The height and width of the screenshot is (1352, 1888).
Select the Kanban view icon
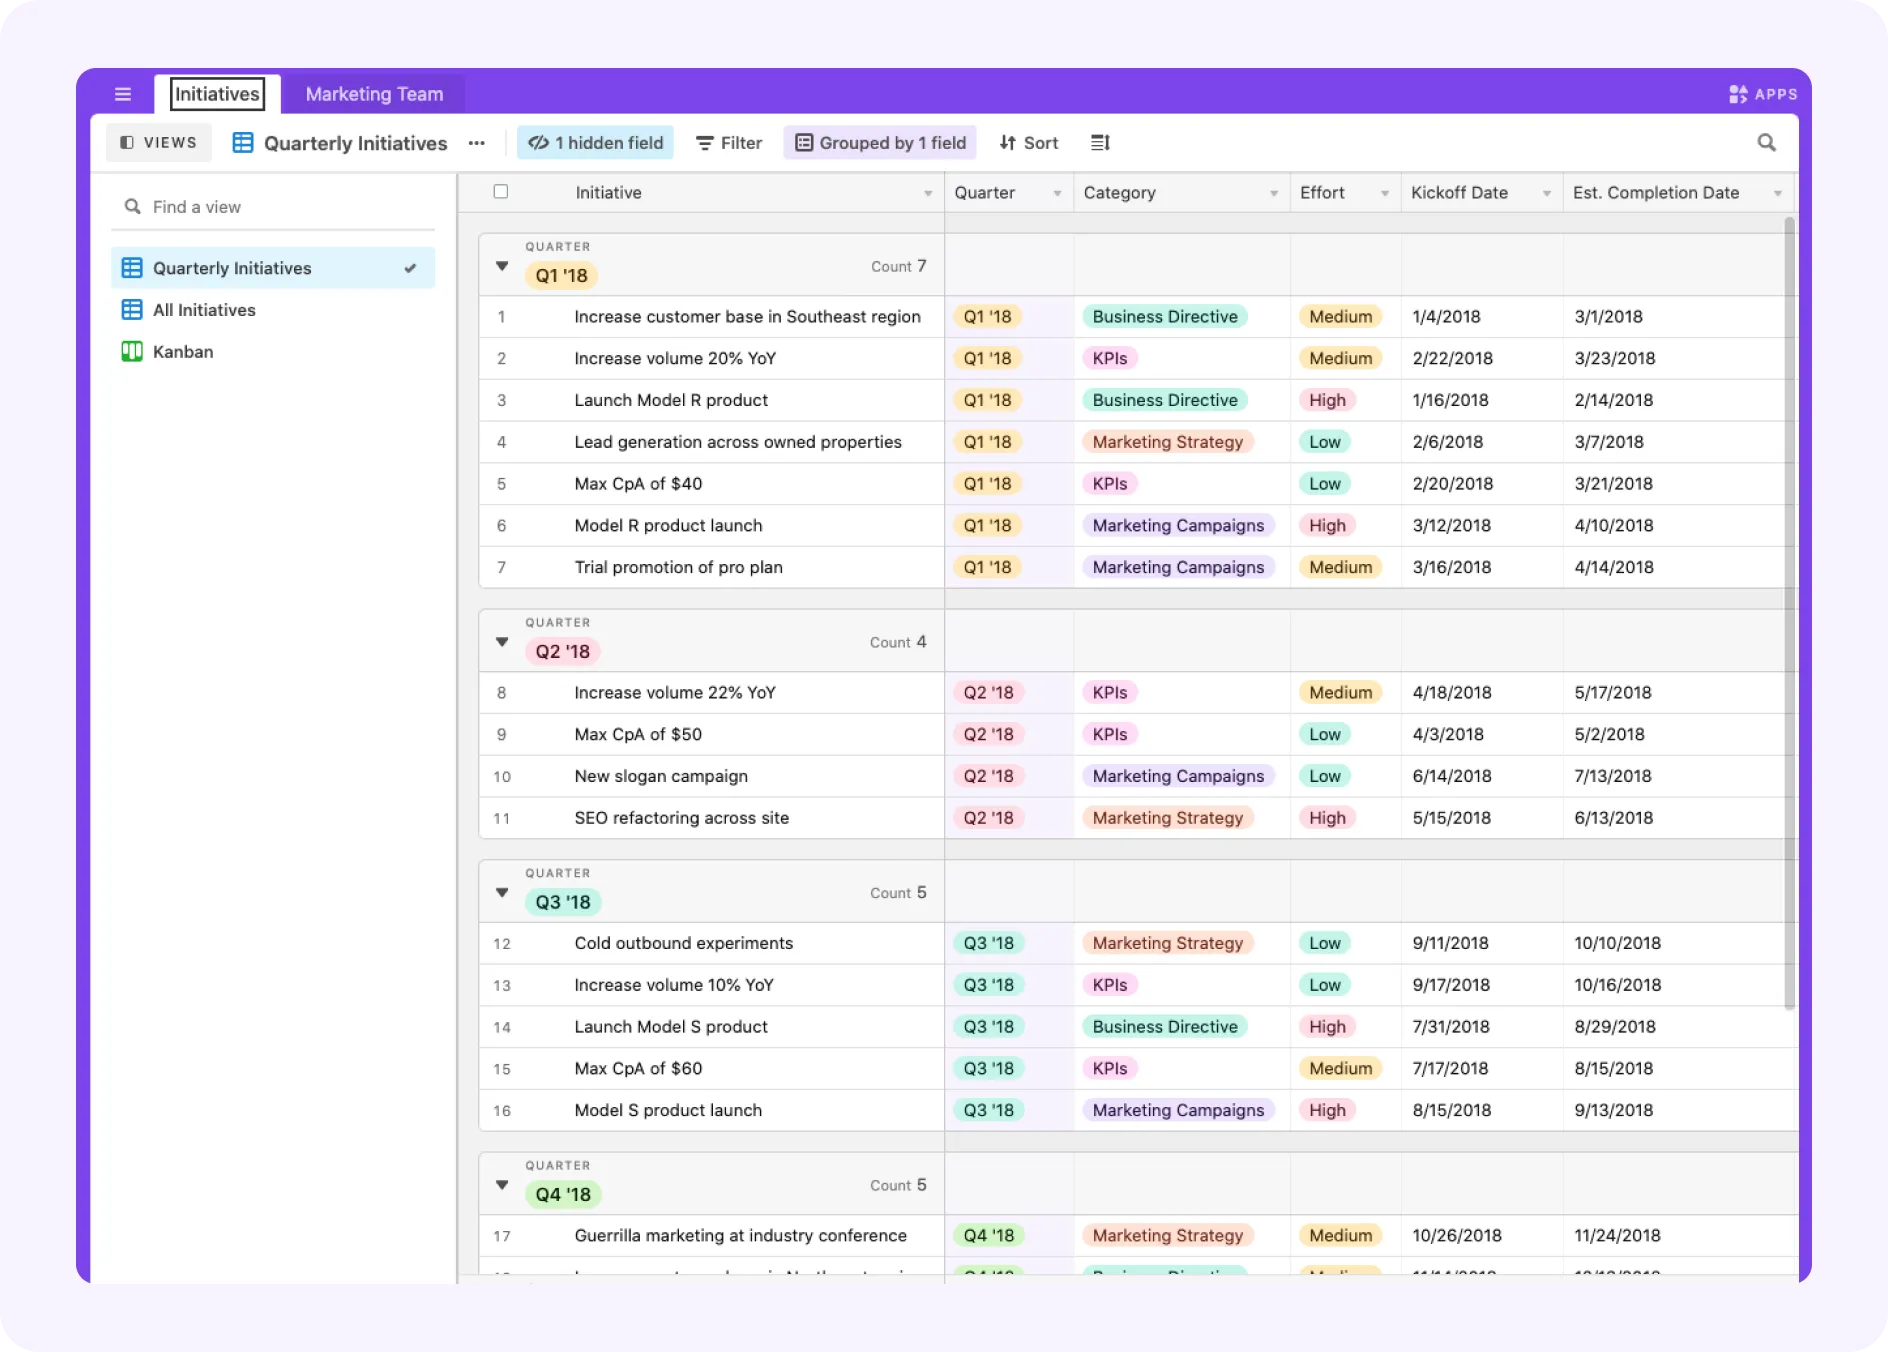[x=132, y=351]
